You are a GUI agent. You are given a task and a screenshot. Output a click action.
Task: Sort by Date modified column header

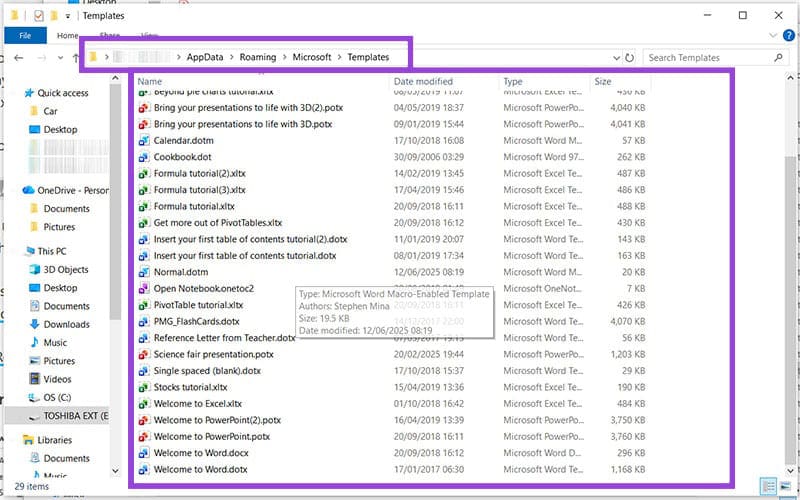click(x=423, y=81)
